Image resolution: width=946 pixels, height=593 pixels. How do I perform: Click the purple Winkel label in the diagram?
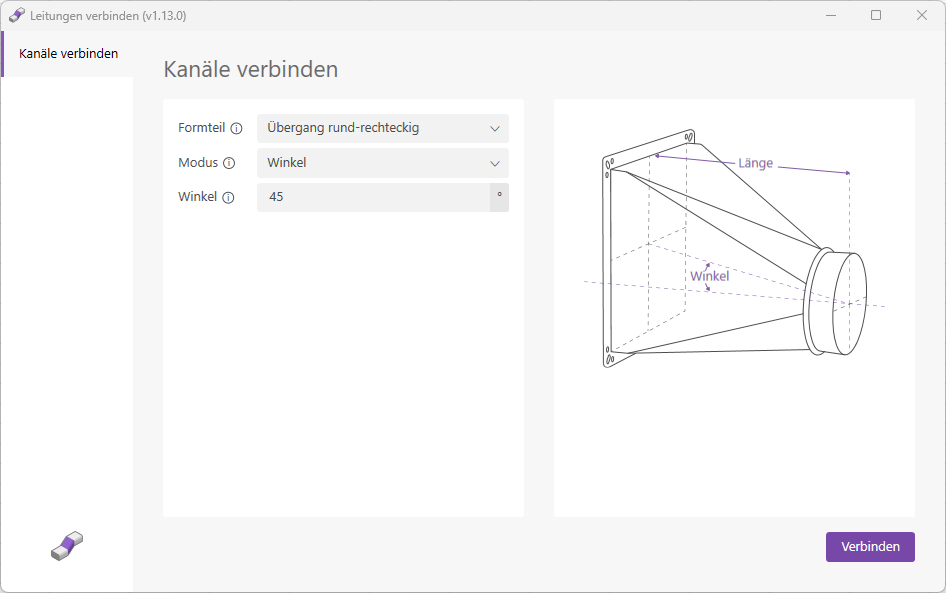pos(709,276)
